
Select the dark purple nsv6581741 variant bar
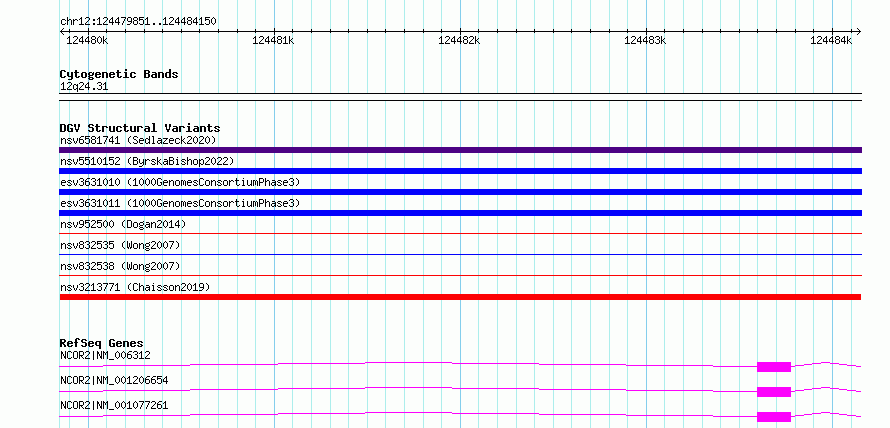coord(460,150)
